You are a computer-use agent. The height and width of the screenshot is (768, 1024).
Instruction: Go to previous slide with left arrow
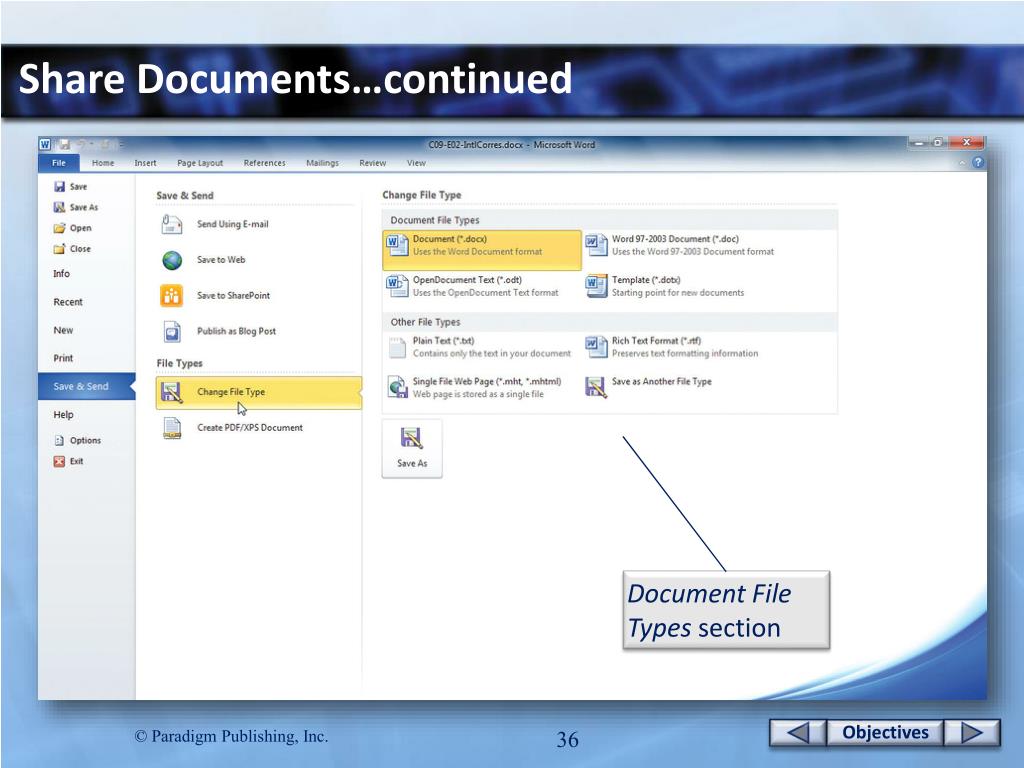click(797, 733)
